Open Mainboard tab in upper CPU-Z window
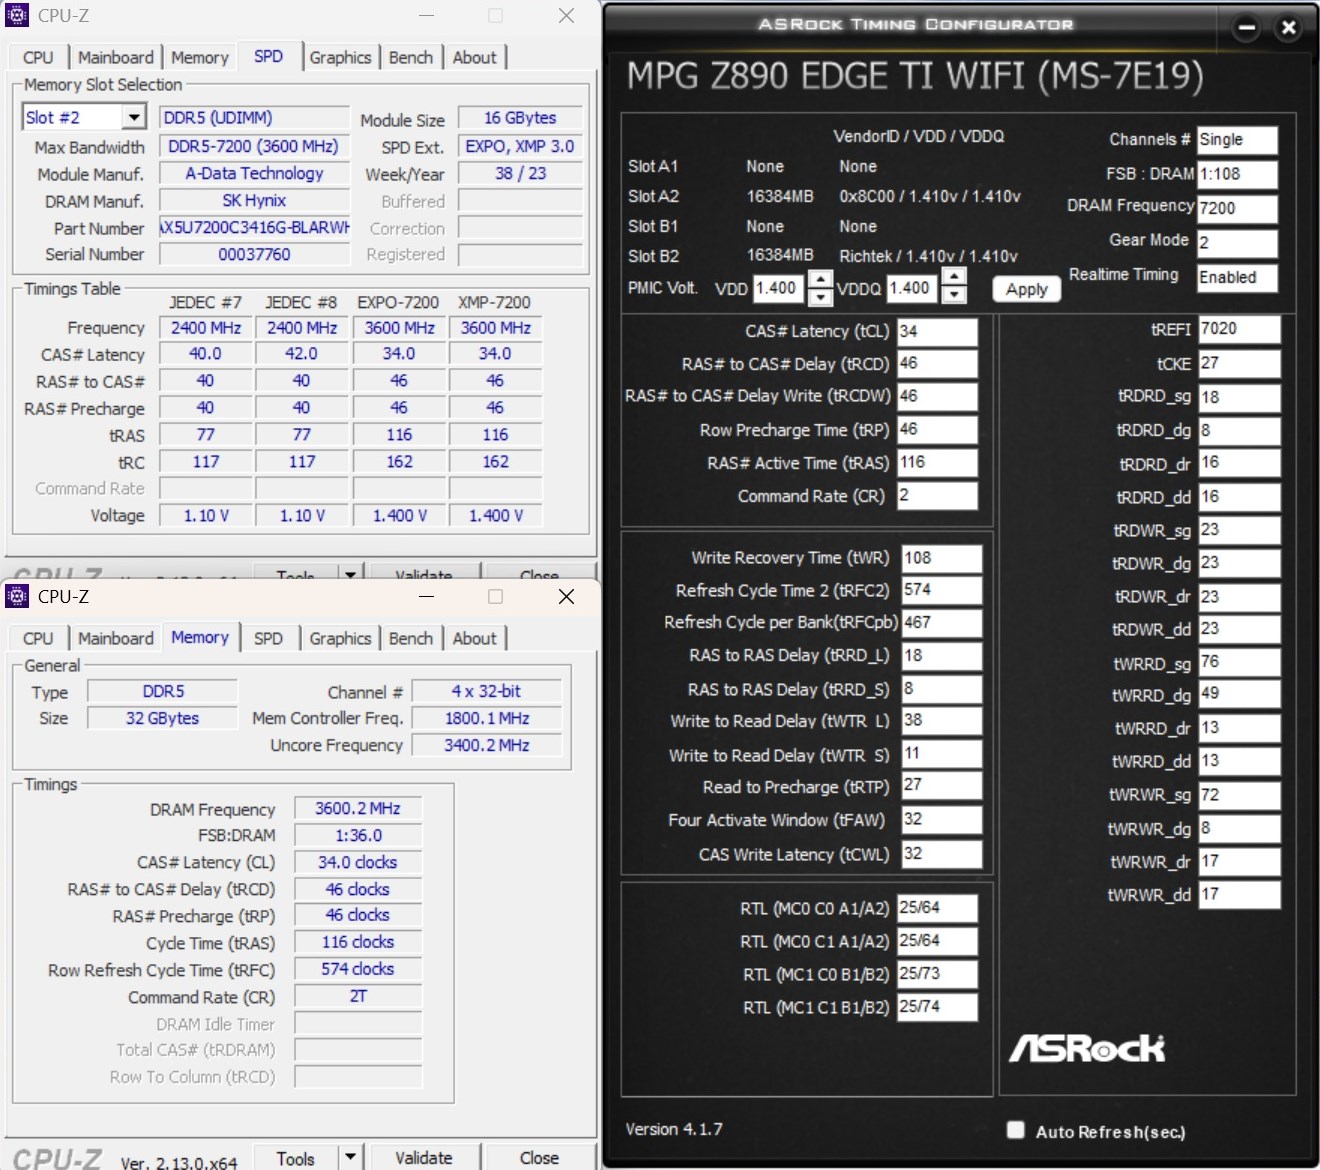 (116, 58)
